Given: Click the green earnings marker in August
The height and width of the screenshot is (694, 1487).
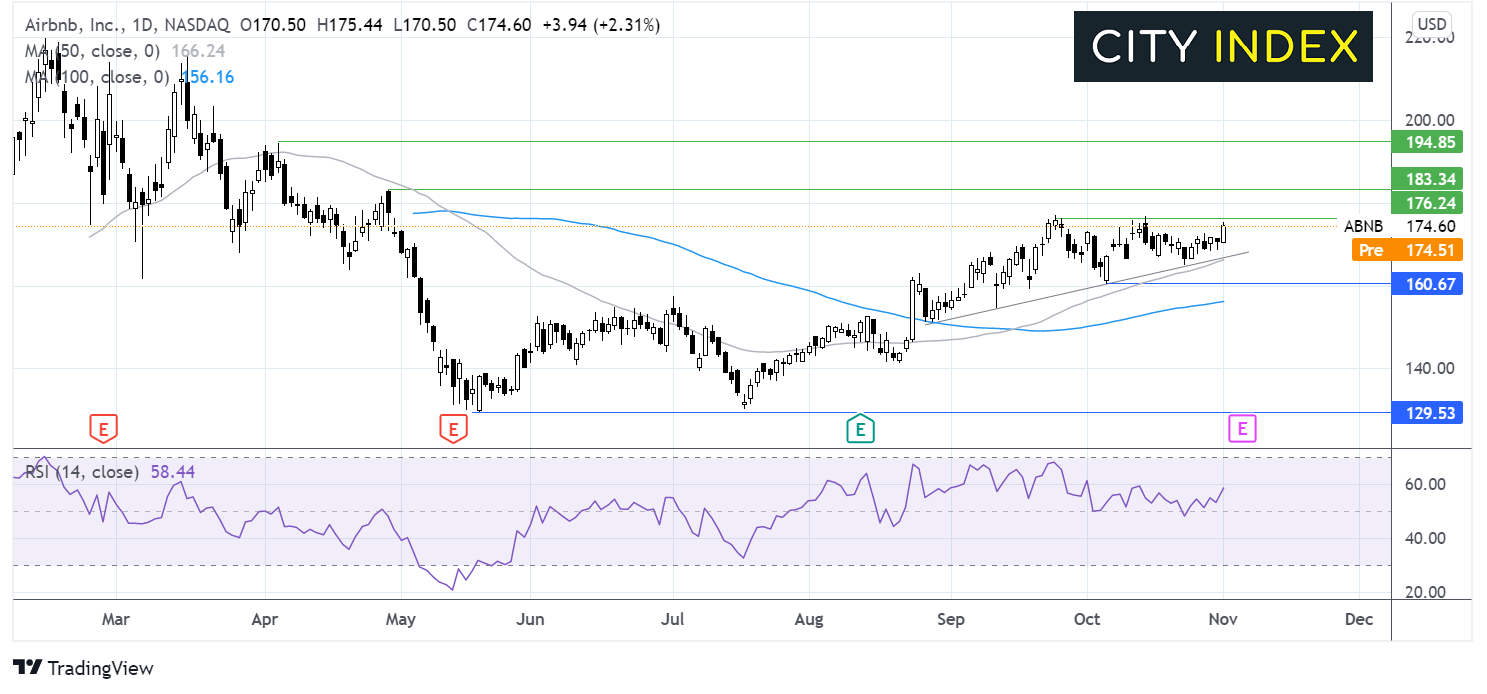Looking at the screenshot, I should [x=860, y=429].
